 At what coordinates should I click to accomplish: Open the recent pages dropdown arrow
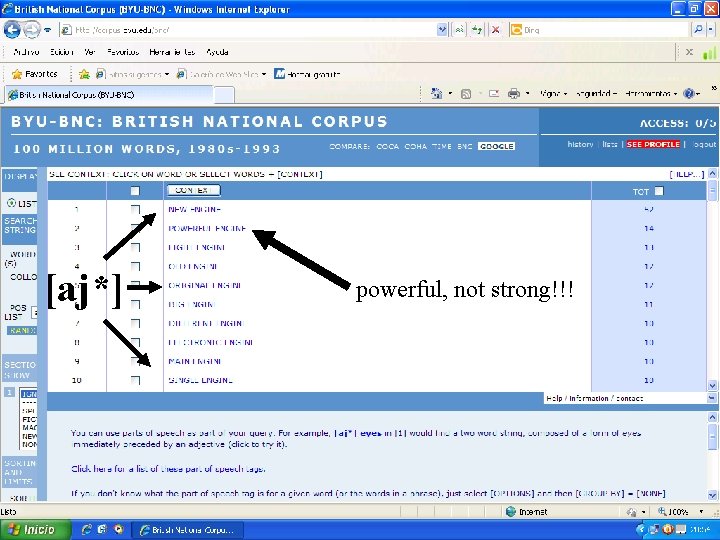point(48,30)
